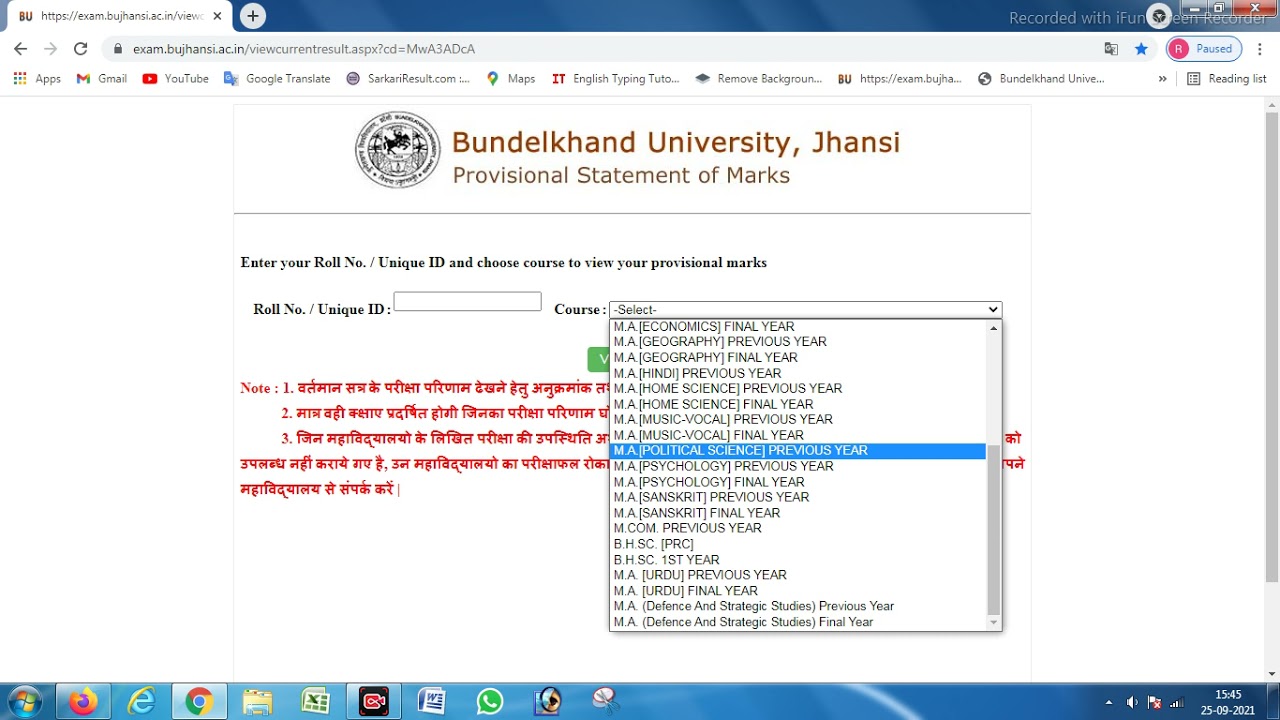Click the dropdown list scroll-up arrow
Image resolution: width=1280 pixels, height=720 pixels.
point(993,327)
